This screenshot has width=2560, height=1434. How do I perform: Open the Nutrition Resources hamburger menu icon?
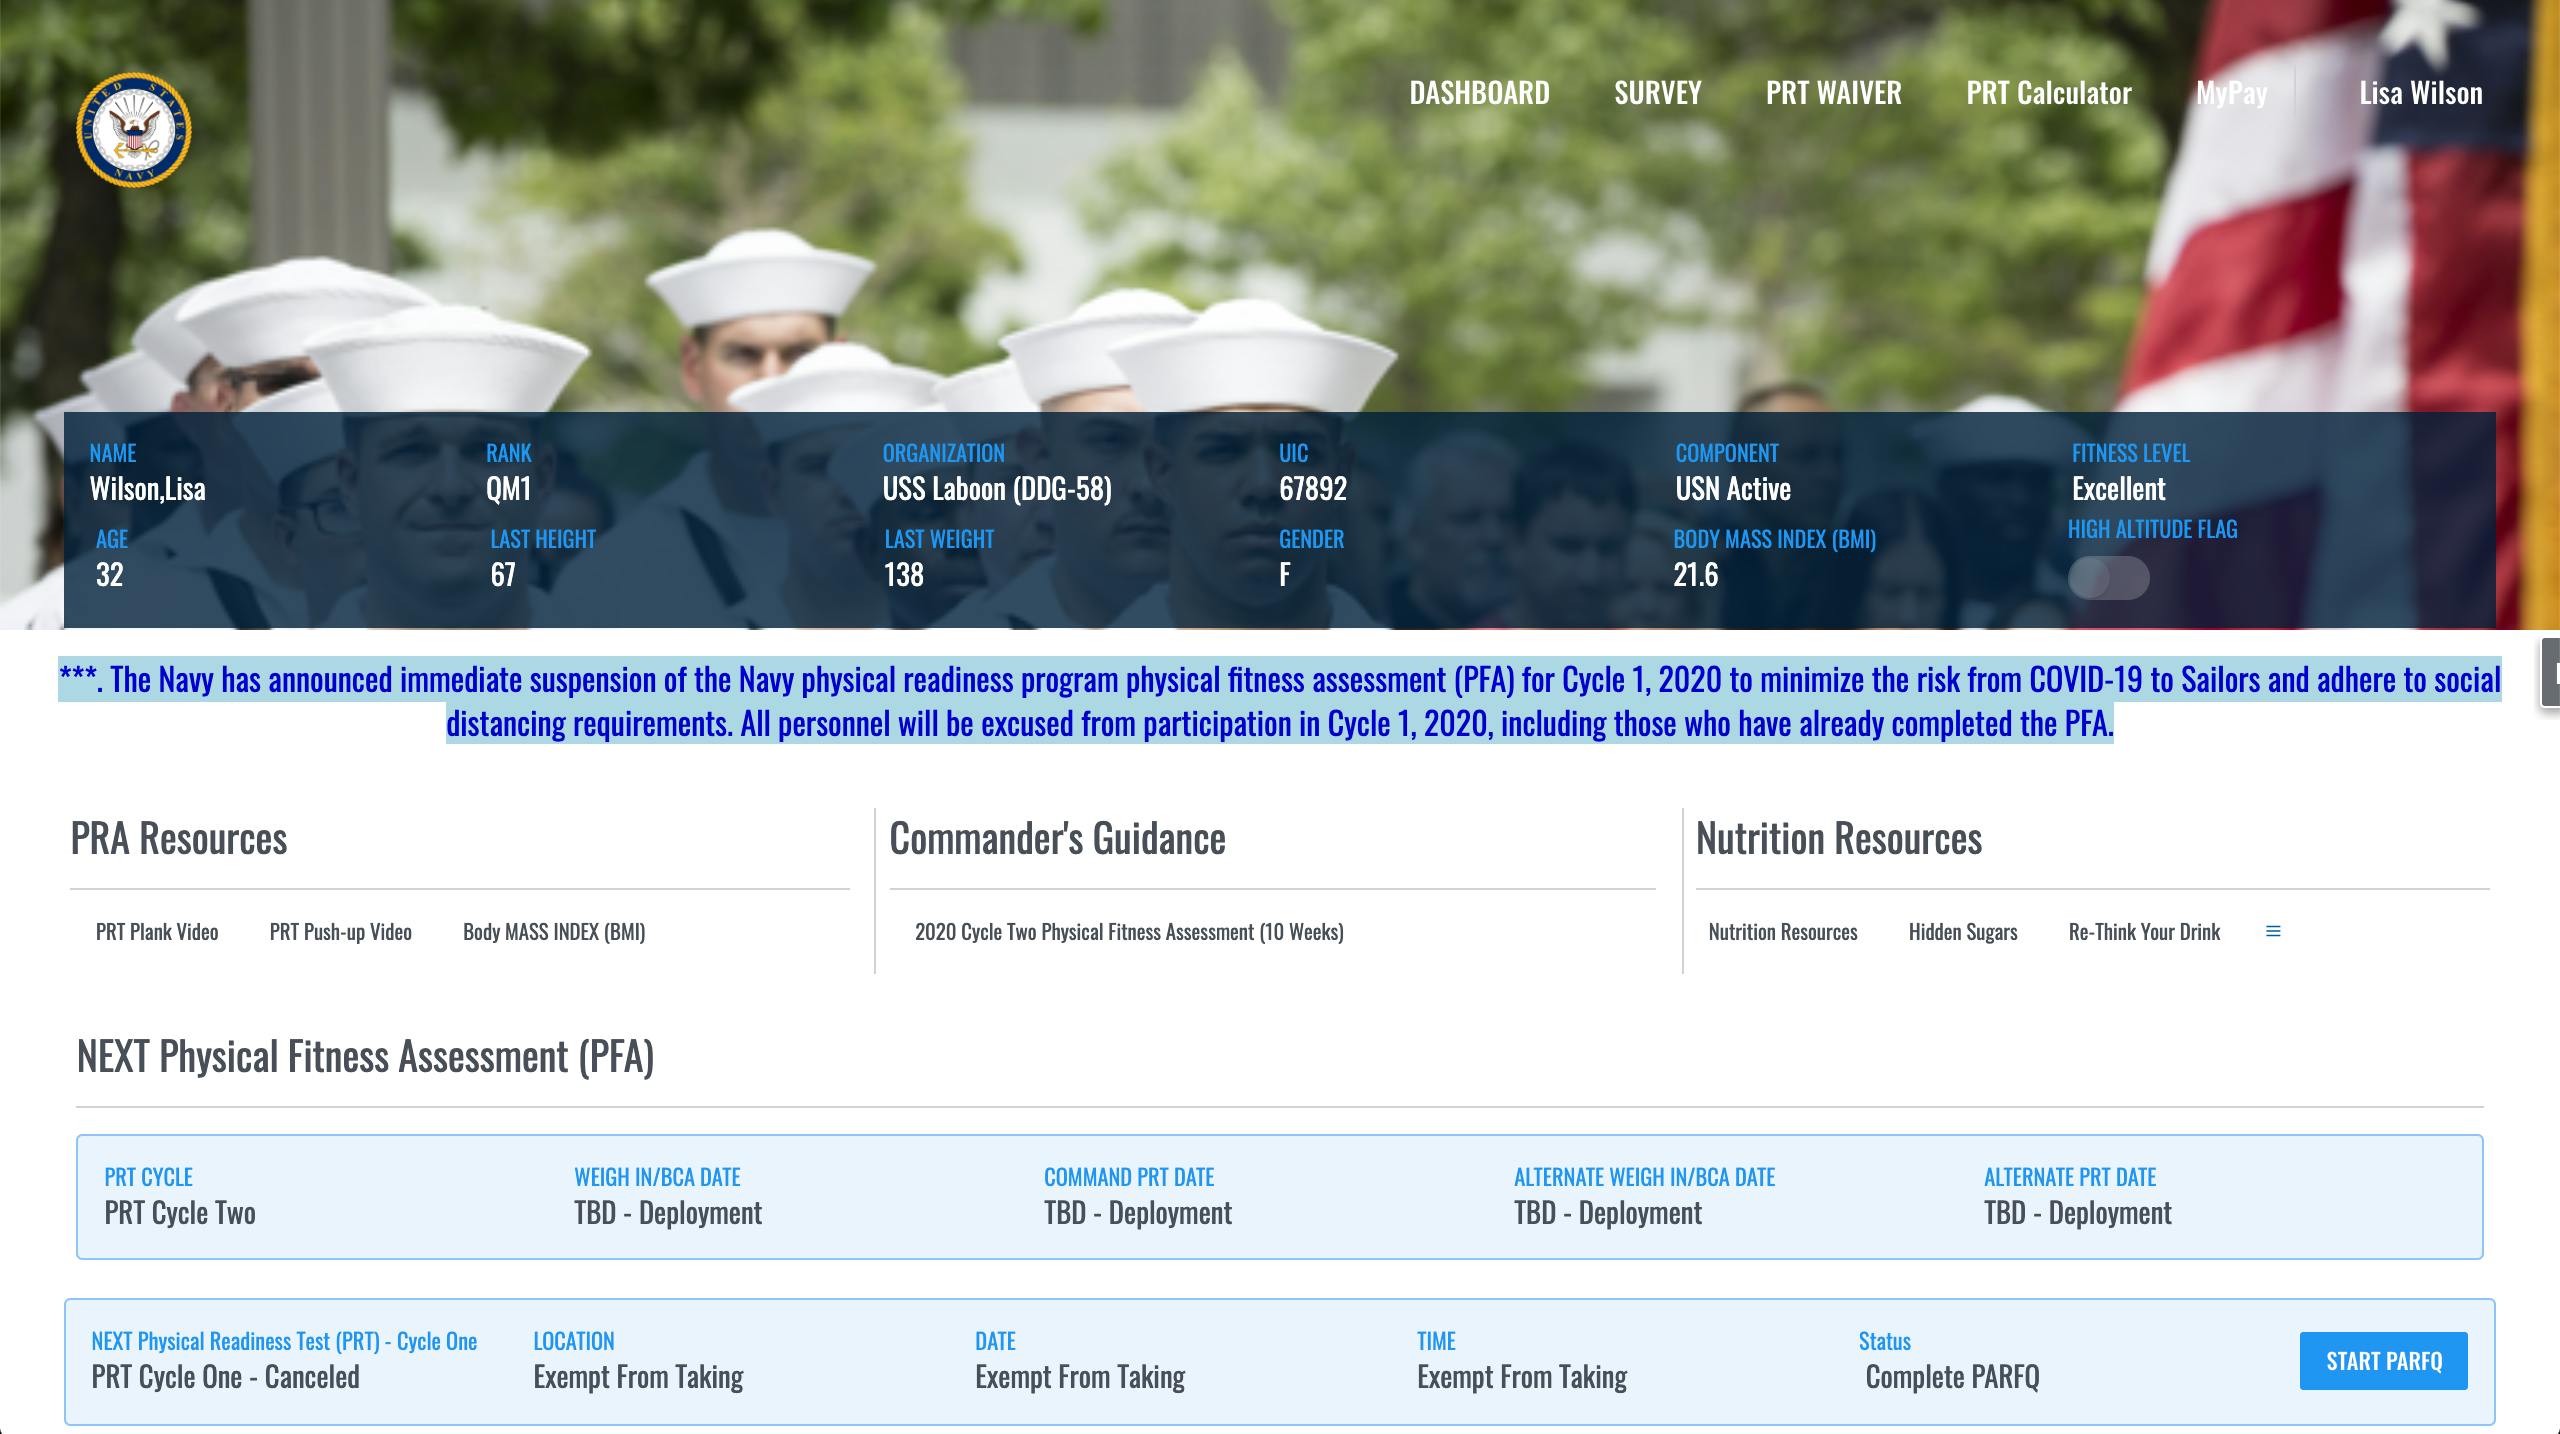click(x=2273, y=932)
